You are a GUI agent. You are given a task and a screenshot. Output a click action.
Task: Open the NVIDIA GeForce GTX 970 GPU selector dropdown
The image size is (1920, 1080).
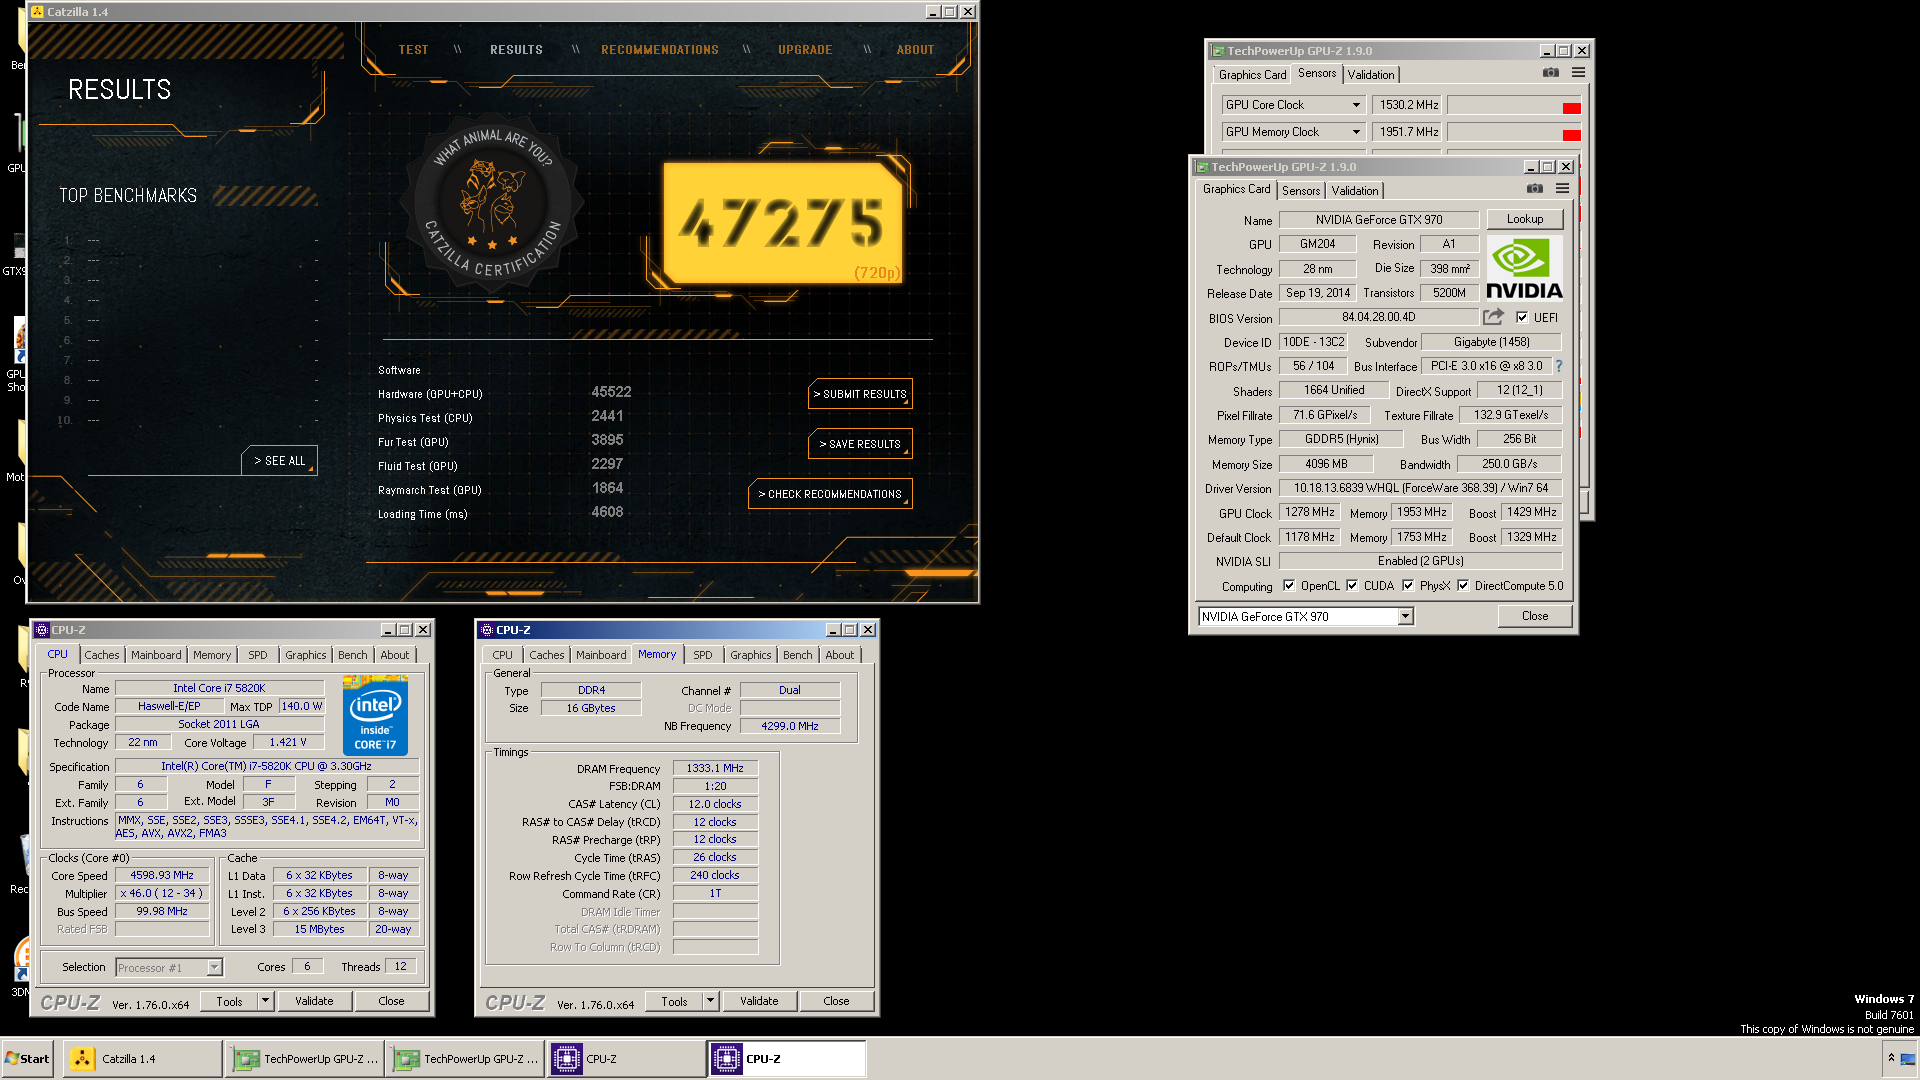[x=1405, y=617]
